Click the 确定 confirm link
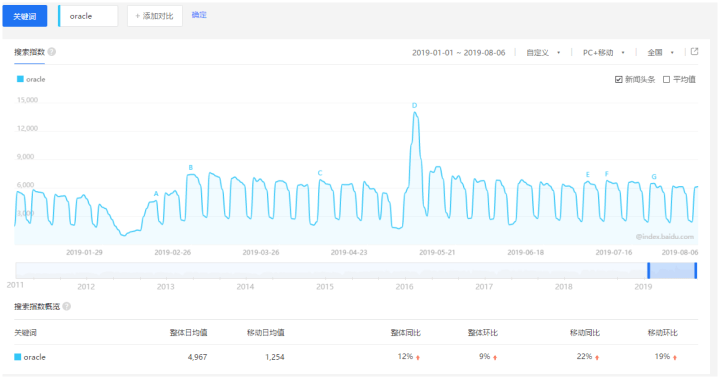This screenshot has width=720, height=379. click(x=199, y=15)
